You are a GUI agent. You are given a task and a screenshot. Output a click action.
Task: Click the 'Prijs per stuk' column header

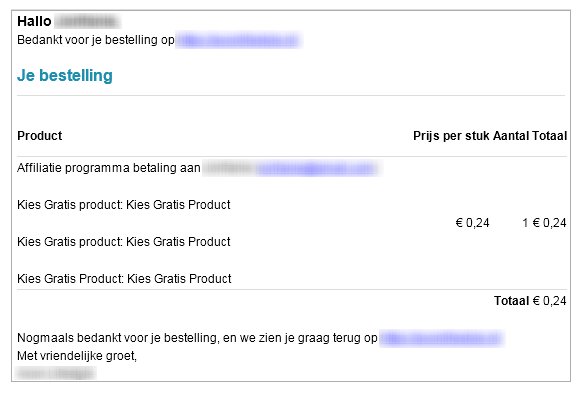451,136
